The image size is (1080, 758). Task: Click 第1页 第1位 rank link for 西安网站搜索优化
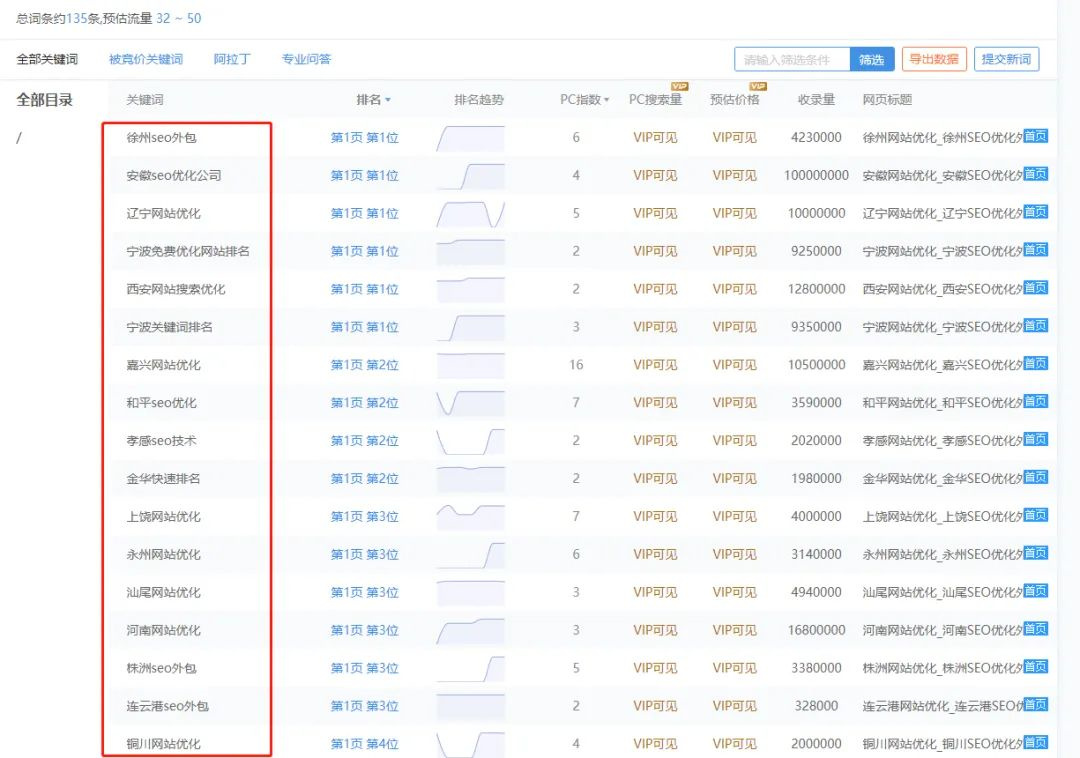click(364, 289)
